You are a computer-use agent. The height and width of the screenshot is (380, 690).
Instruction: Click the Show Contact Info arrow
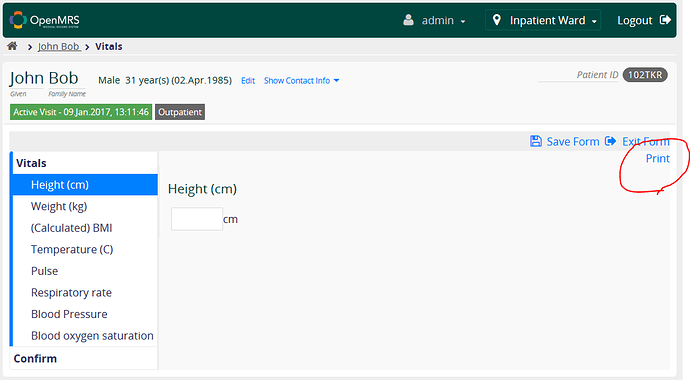click(x=337, y=80)
